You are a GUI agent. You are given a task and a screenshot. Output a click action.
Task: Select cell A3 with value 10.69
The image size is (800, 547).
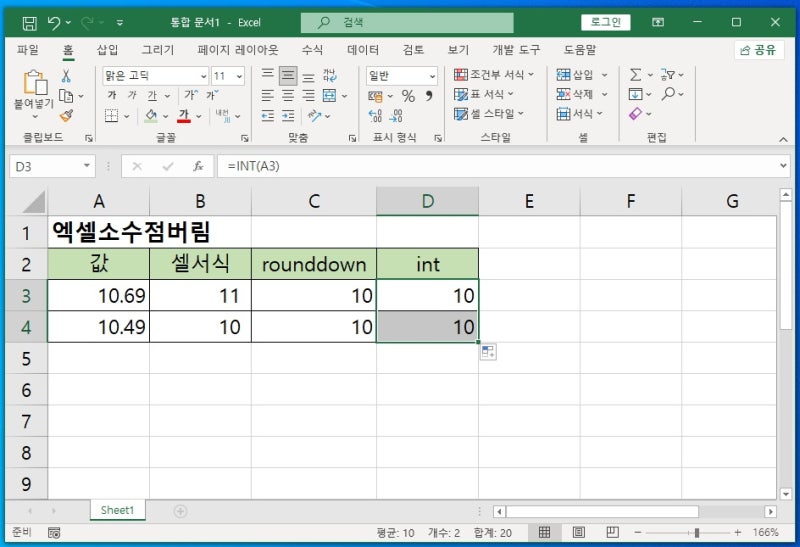(x=98, y=295)
